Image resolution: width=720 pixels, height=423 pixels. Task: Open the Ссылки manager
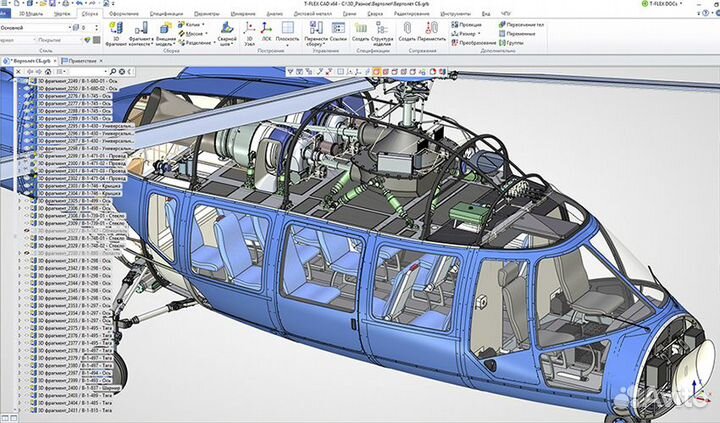[338, 33]
